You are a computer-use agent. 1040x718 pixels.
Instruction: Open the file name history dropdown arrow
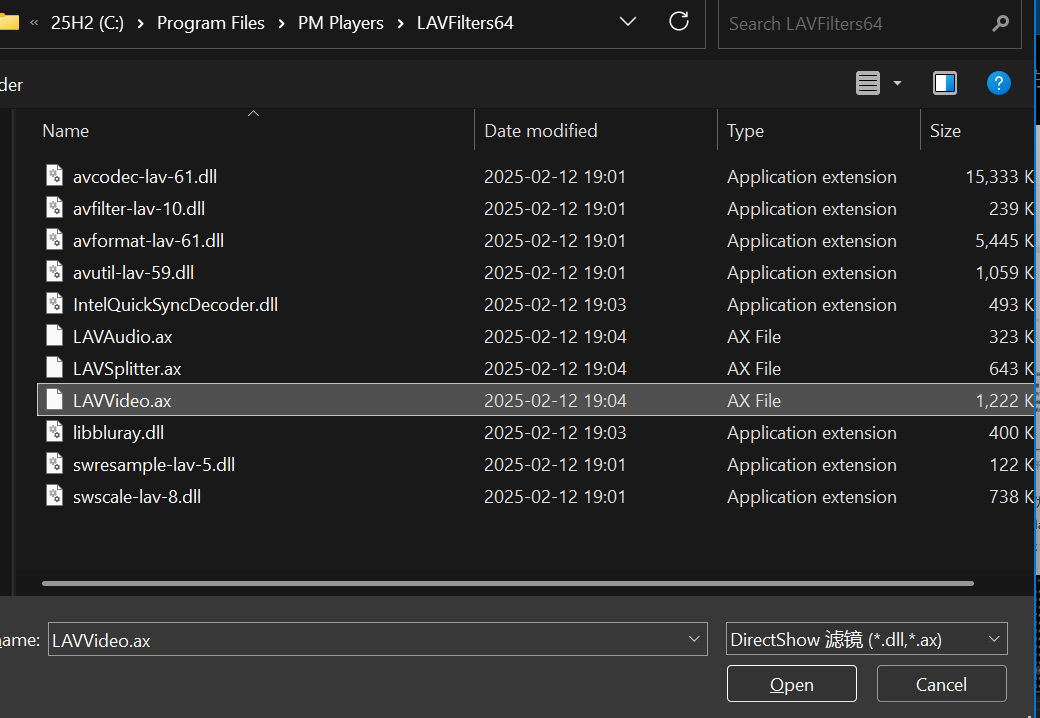coord(694,639)
